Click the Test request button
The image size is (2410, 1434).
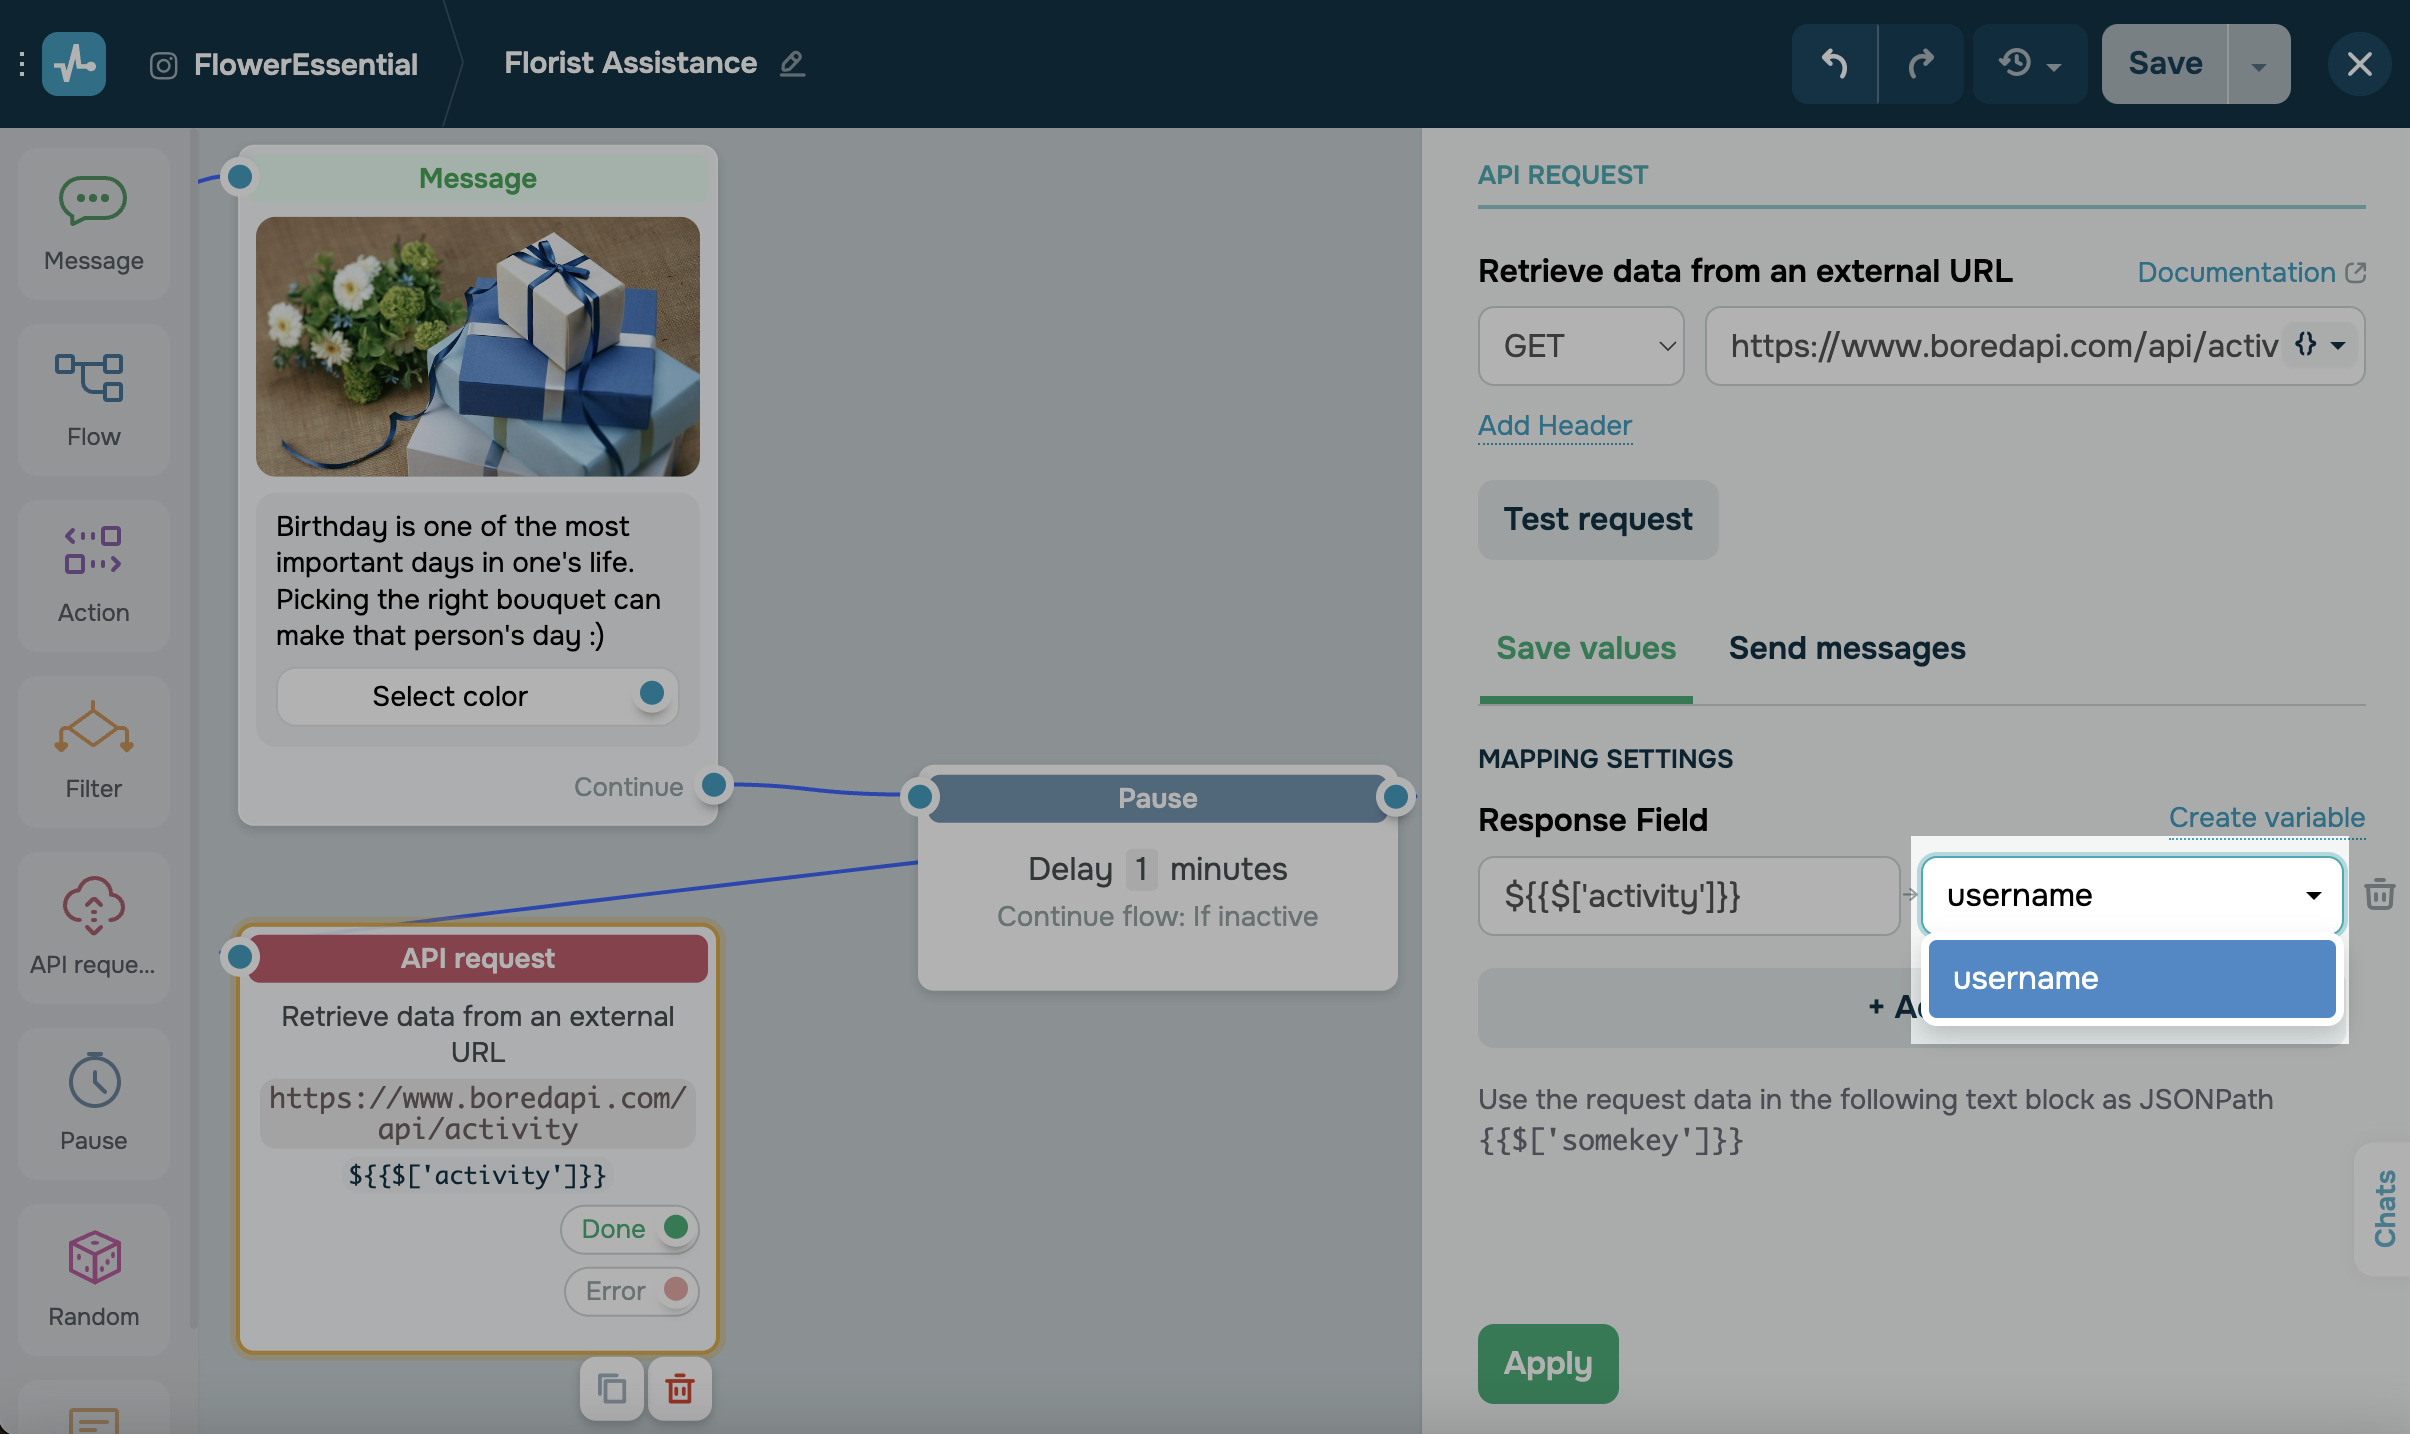(1597, 520)
